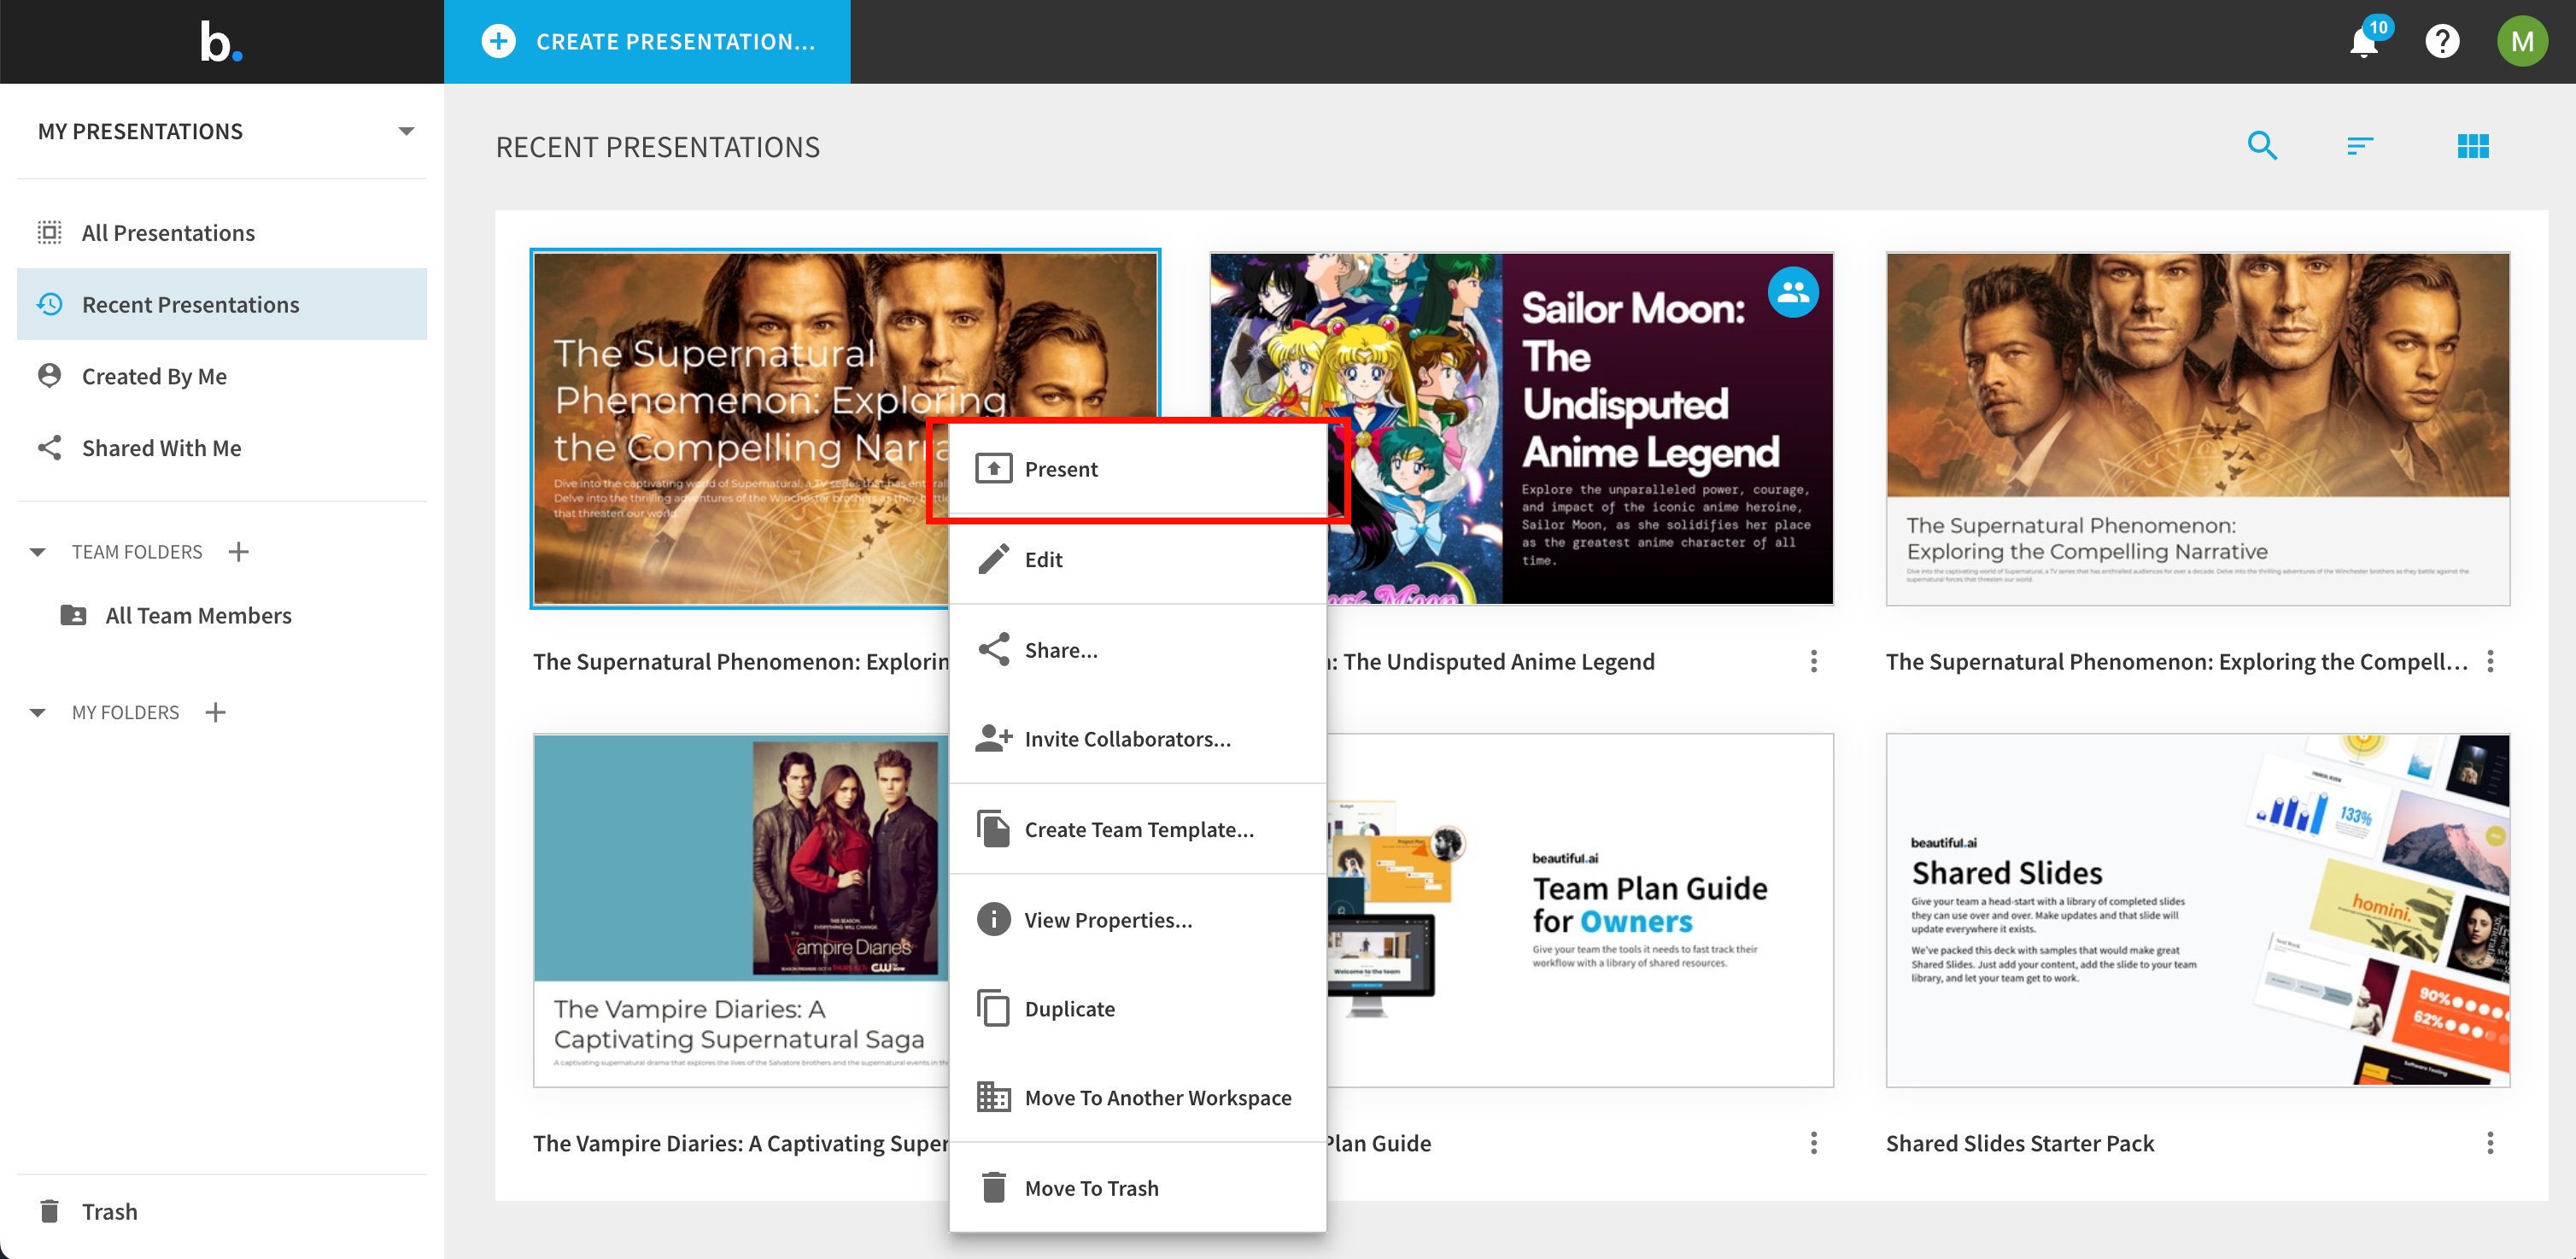
Task: Collapse the Team Folders section arrow
Action: pyautogui.click(x=38, y=552)
